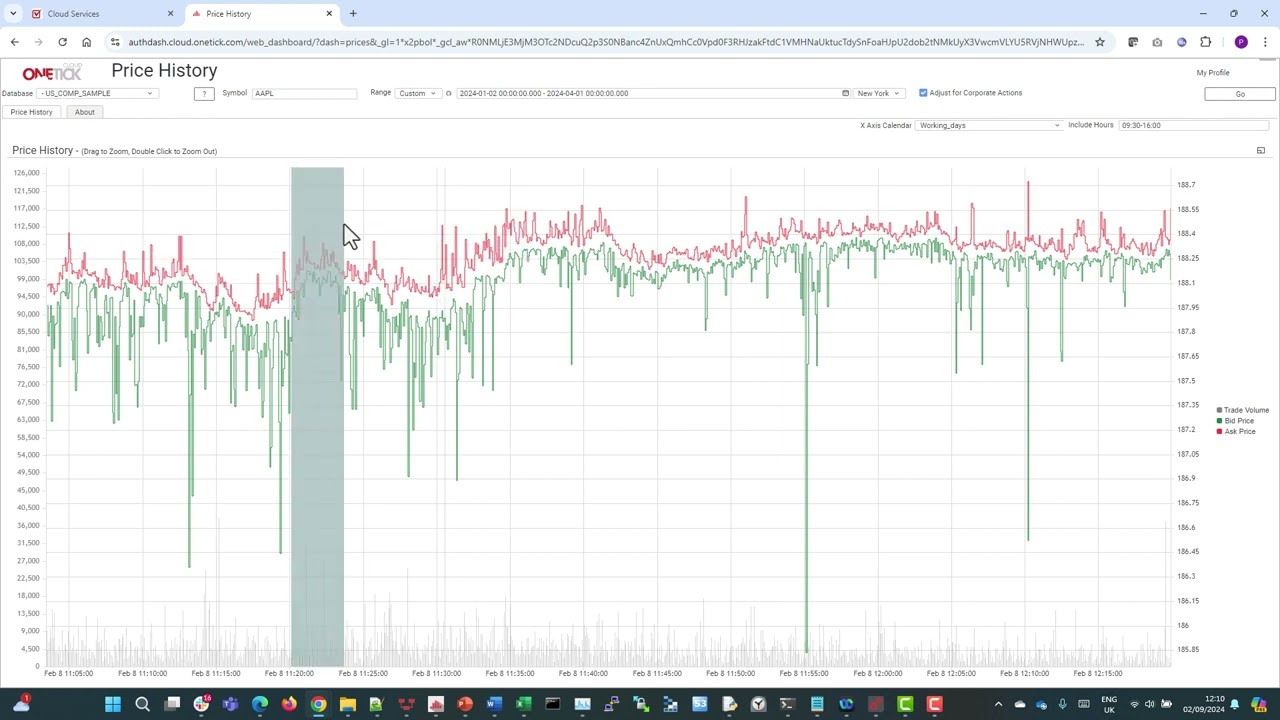Image resolution: width=1280 pixels, height=720 pixels.
Task: Switch to the About tab
Action: pyautogui.click(x=84, y=112)
